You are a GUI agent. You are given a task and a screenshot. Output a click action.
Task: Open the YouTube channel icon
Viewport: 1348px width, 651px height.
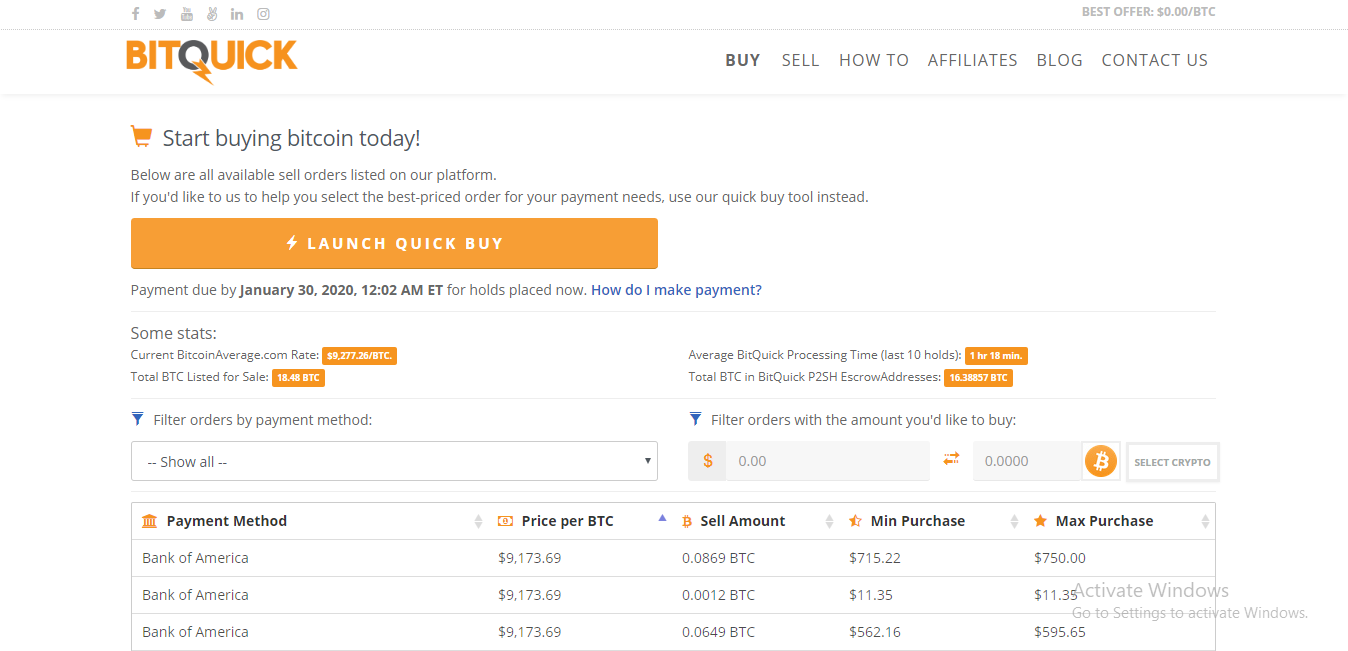(x=187, y=14)
